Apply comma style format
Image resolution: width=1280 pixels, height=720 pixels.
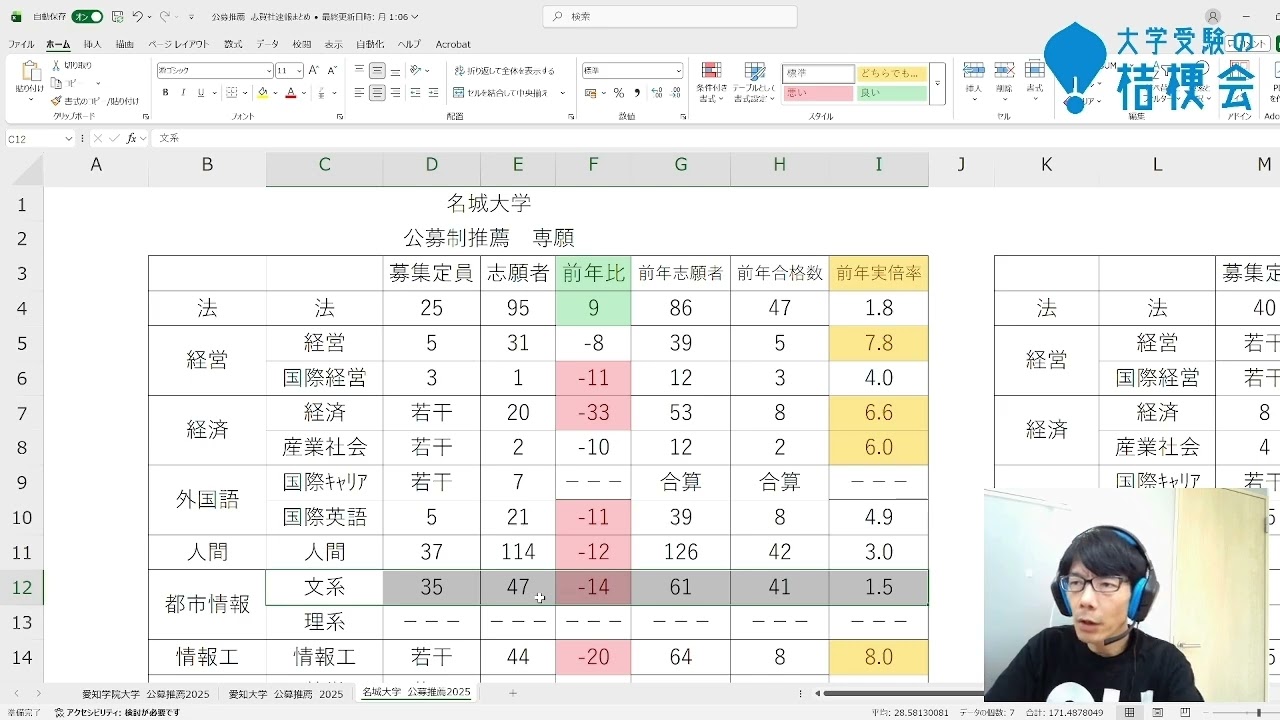tap(636, 93)
